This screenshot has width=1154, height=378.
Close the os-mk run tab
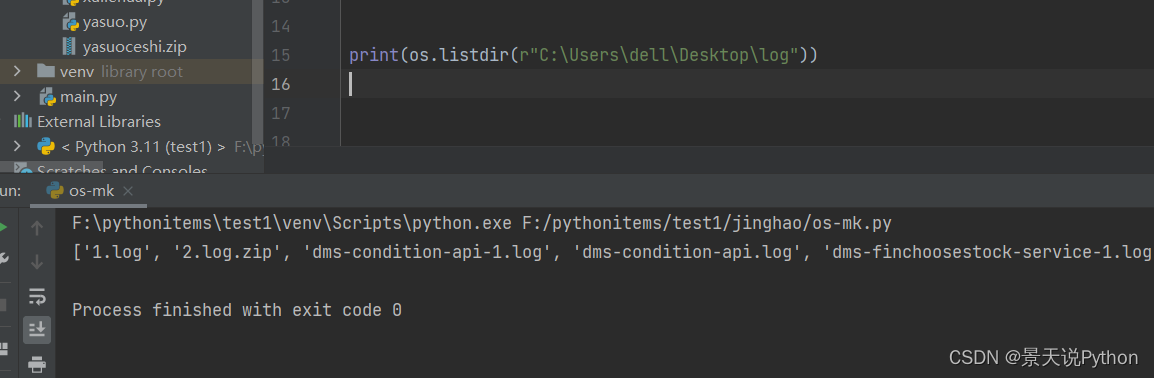coord(128,191)
